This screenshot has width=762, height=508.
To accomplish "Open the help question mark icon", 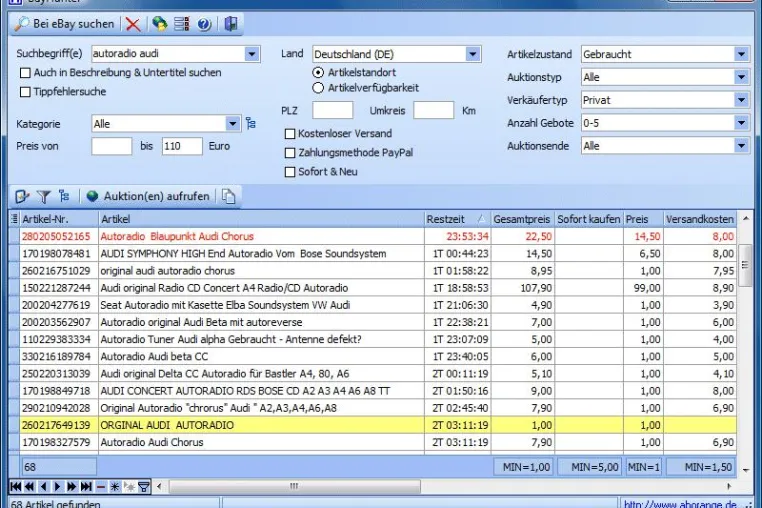I will (x=204, y=24).
